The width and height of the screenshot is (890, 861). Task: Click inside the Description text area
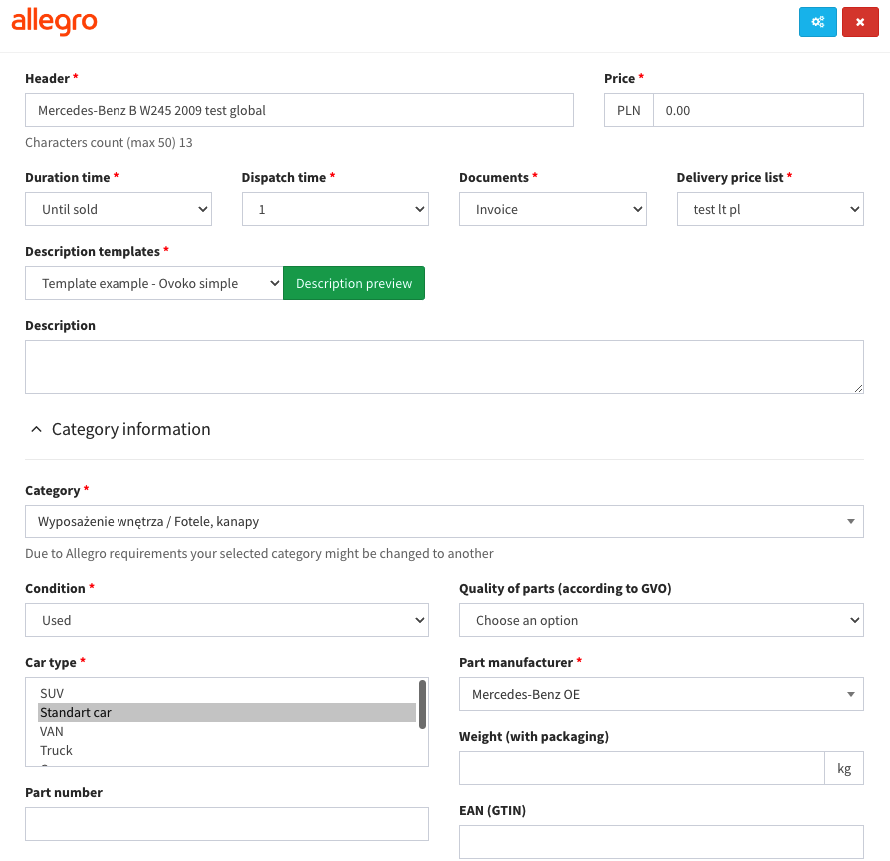[x=444, y=366]
